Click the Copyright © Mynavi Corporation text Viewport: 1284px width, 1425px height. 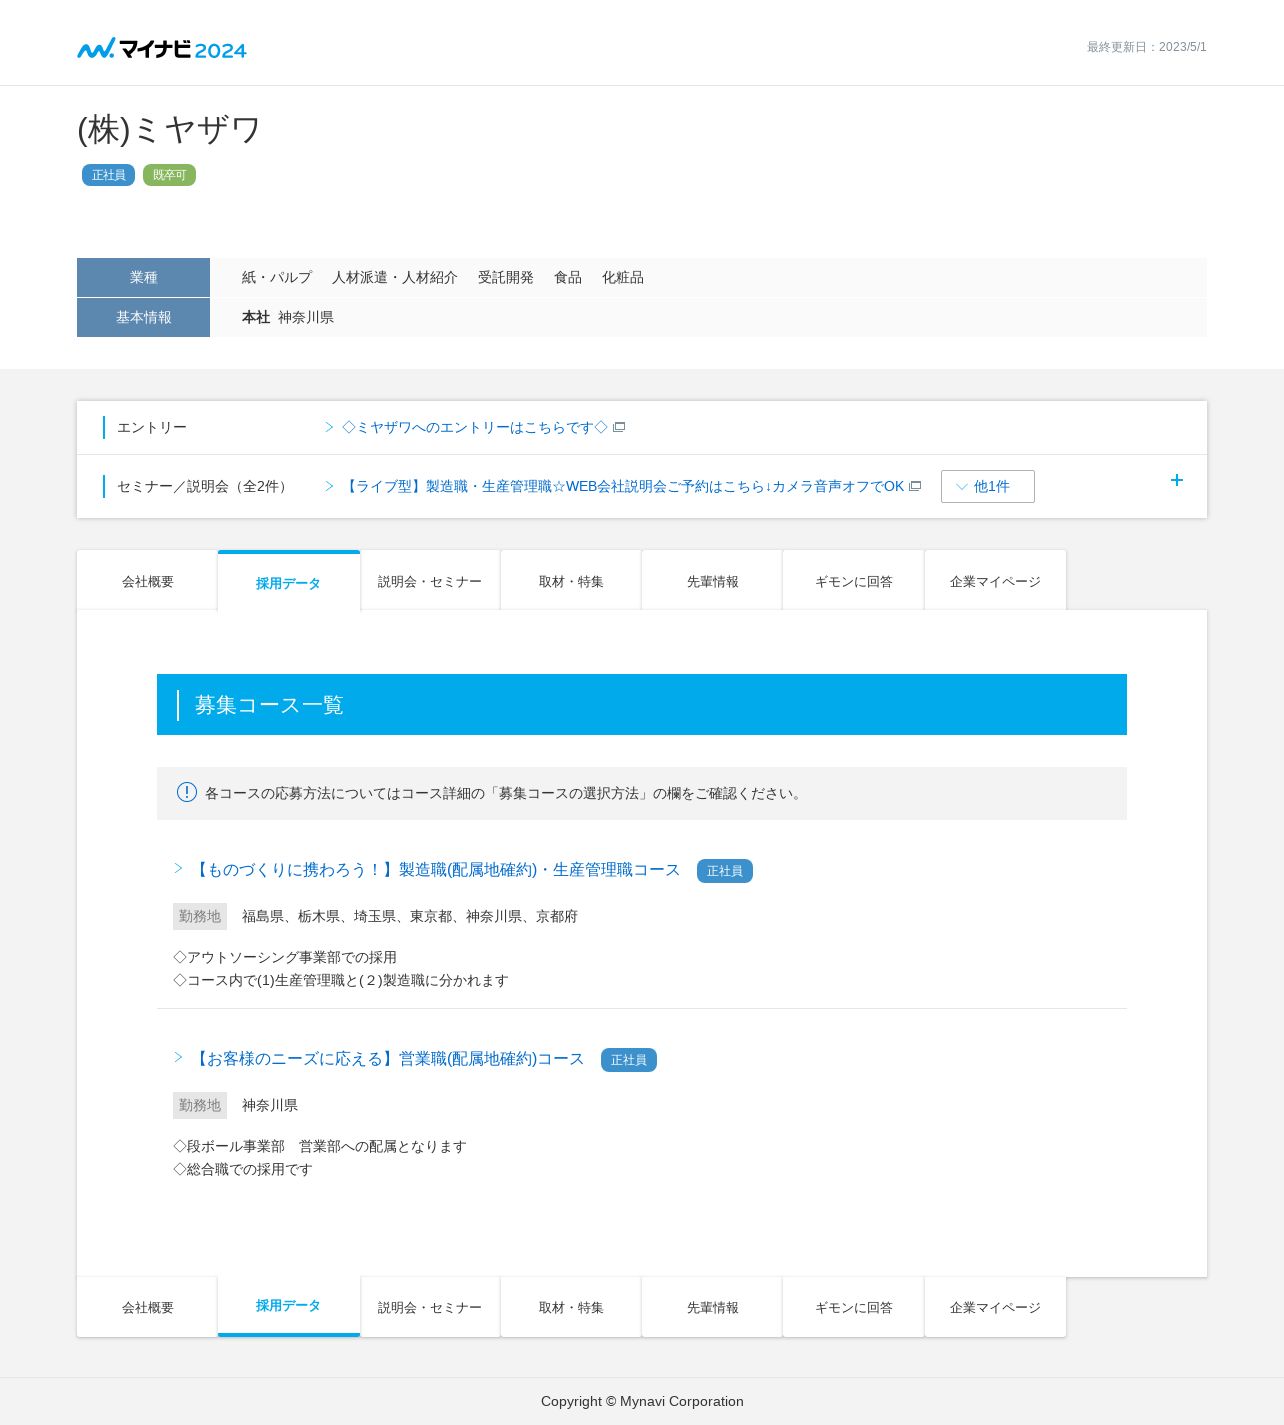(x=642, y=1401)
